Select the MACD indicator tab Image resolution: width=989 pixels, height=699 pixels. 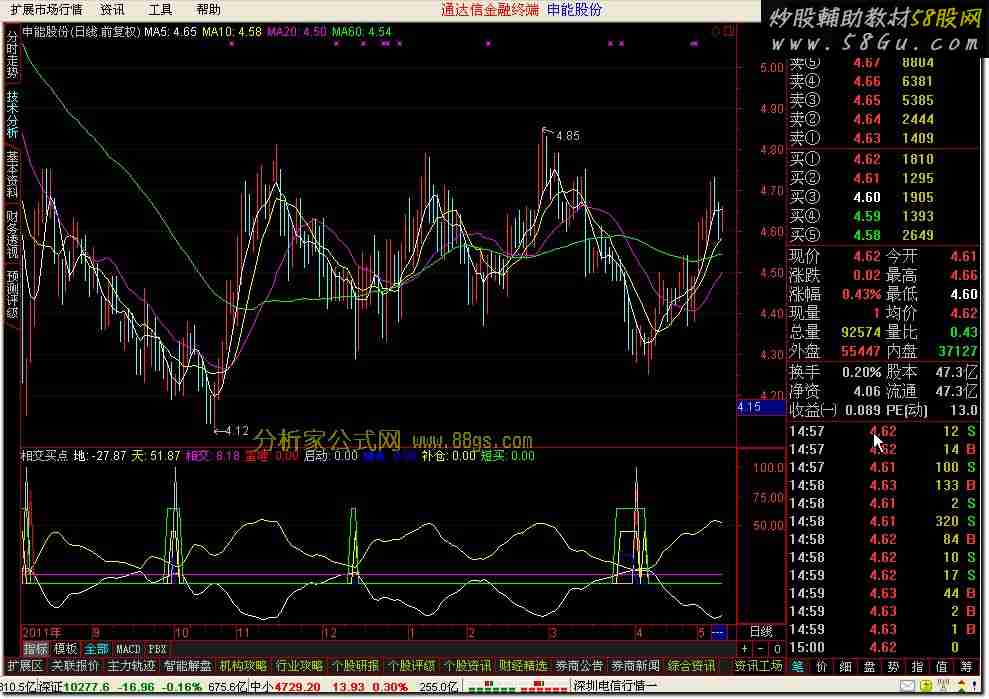coord(128,649)
